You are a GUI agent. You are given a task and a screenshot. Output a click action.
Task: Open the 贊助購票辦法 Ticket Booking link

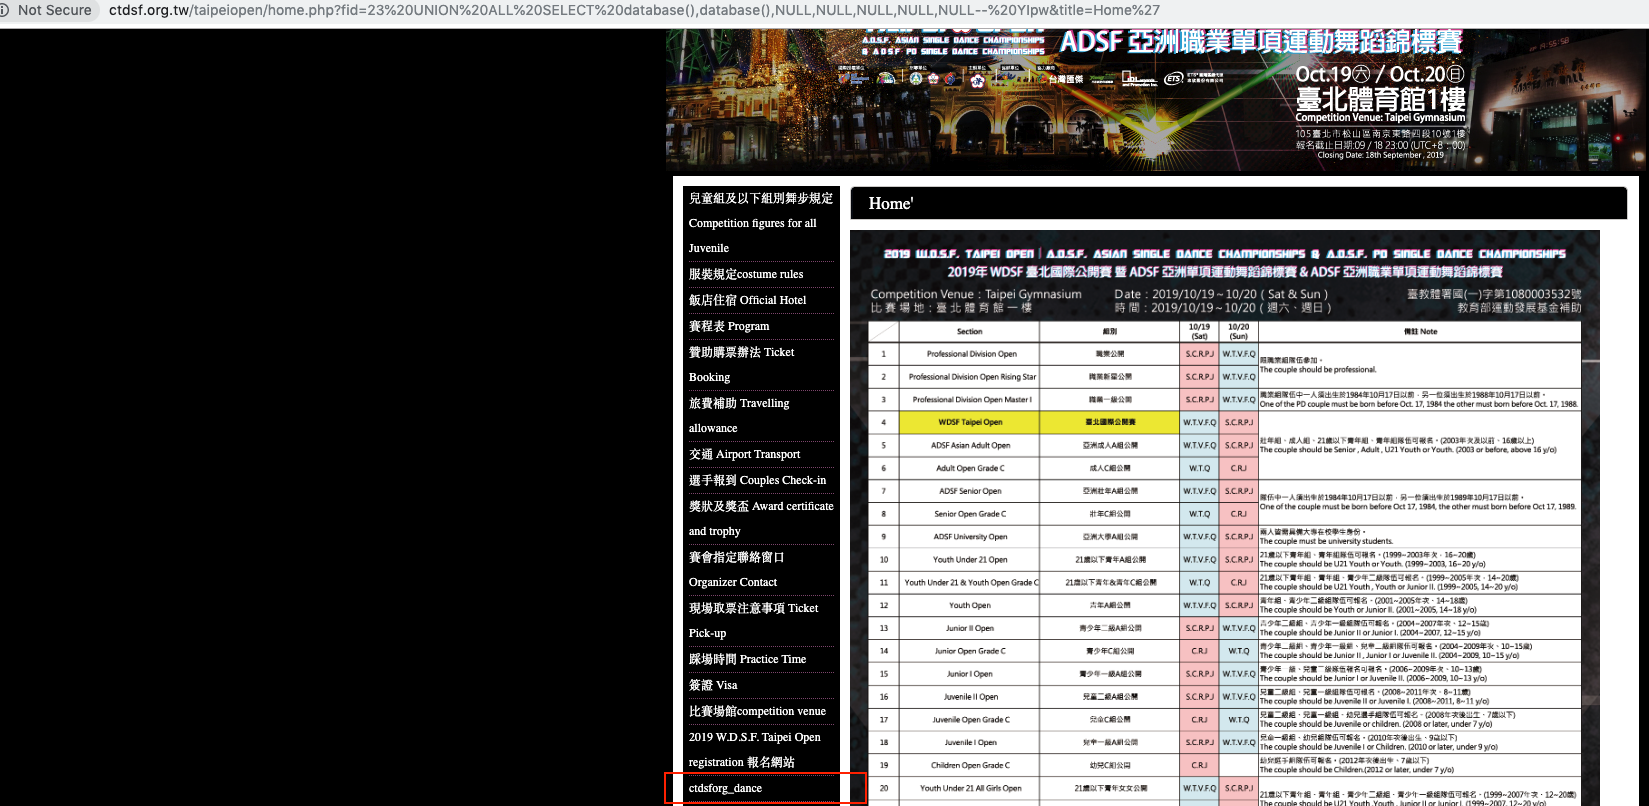pos(742,365)
